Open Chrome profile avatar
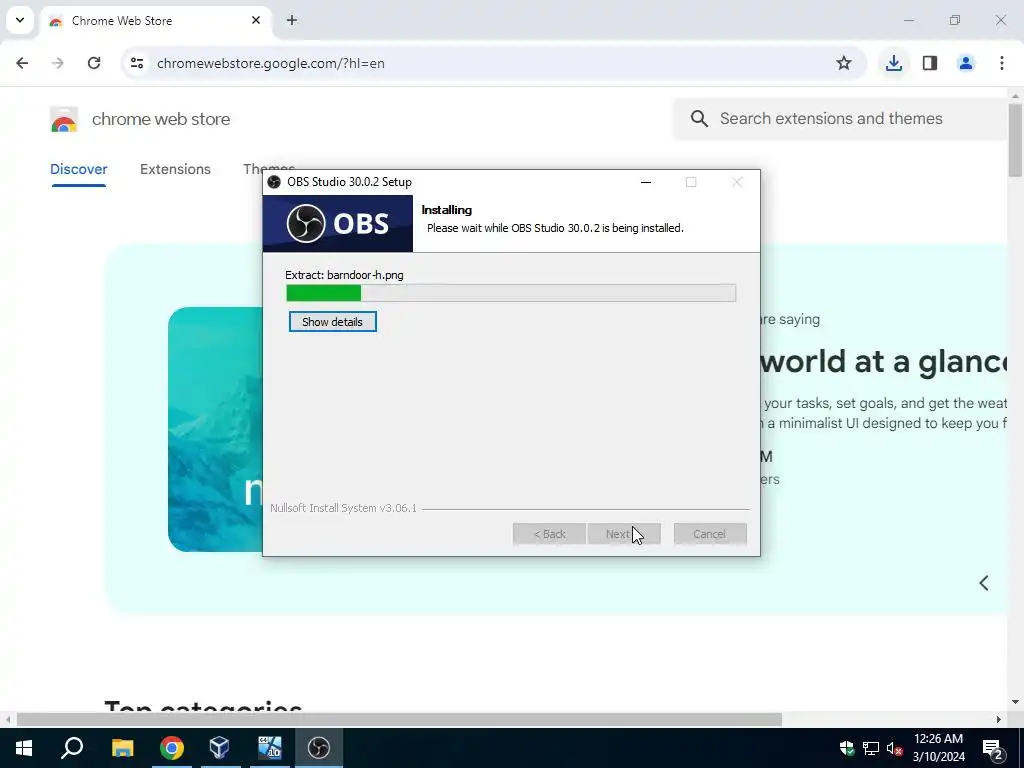This screenshot has width=1024, height=768. point(966,63)
